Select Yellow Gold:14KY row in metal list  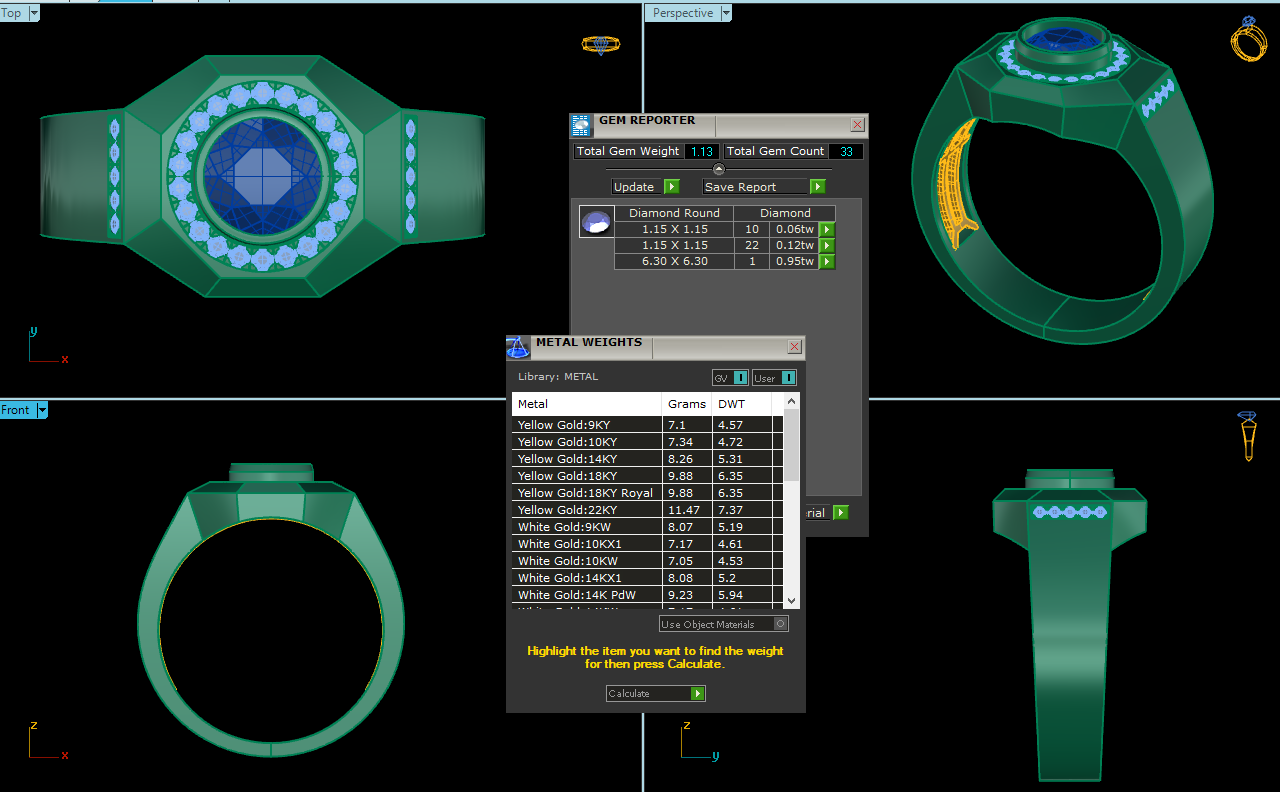[585, 459]
